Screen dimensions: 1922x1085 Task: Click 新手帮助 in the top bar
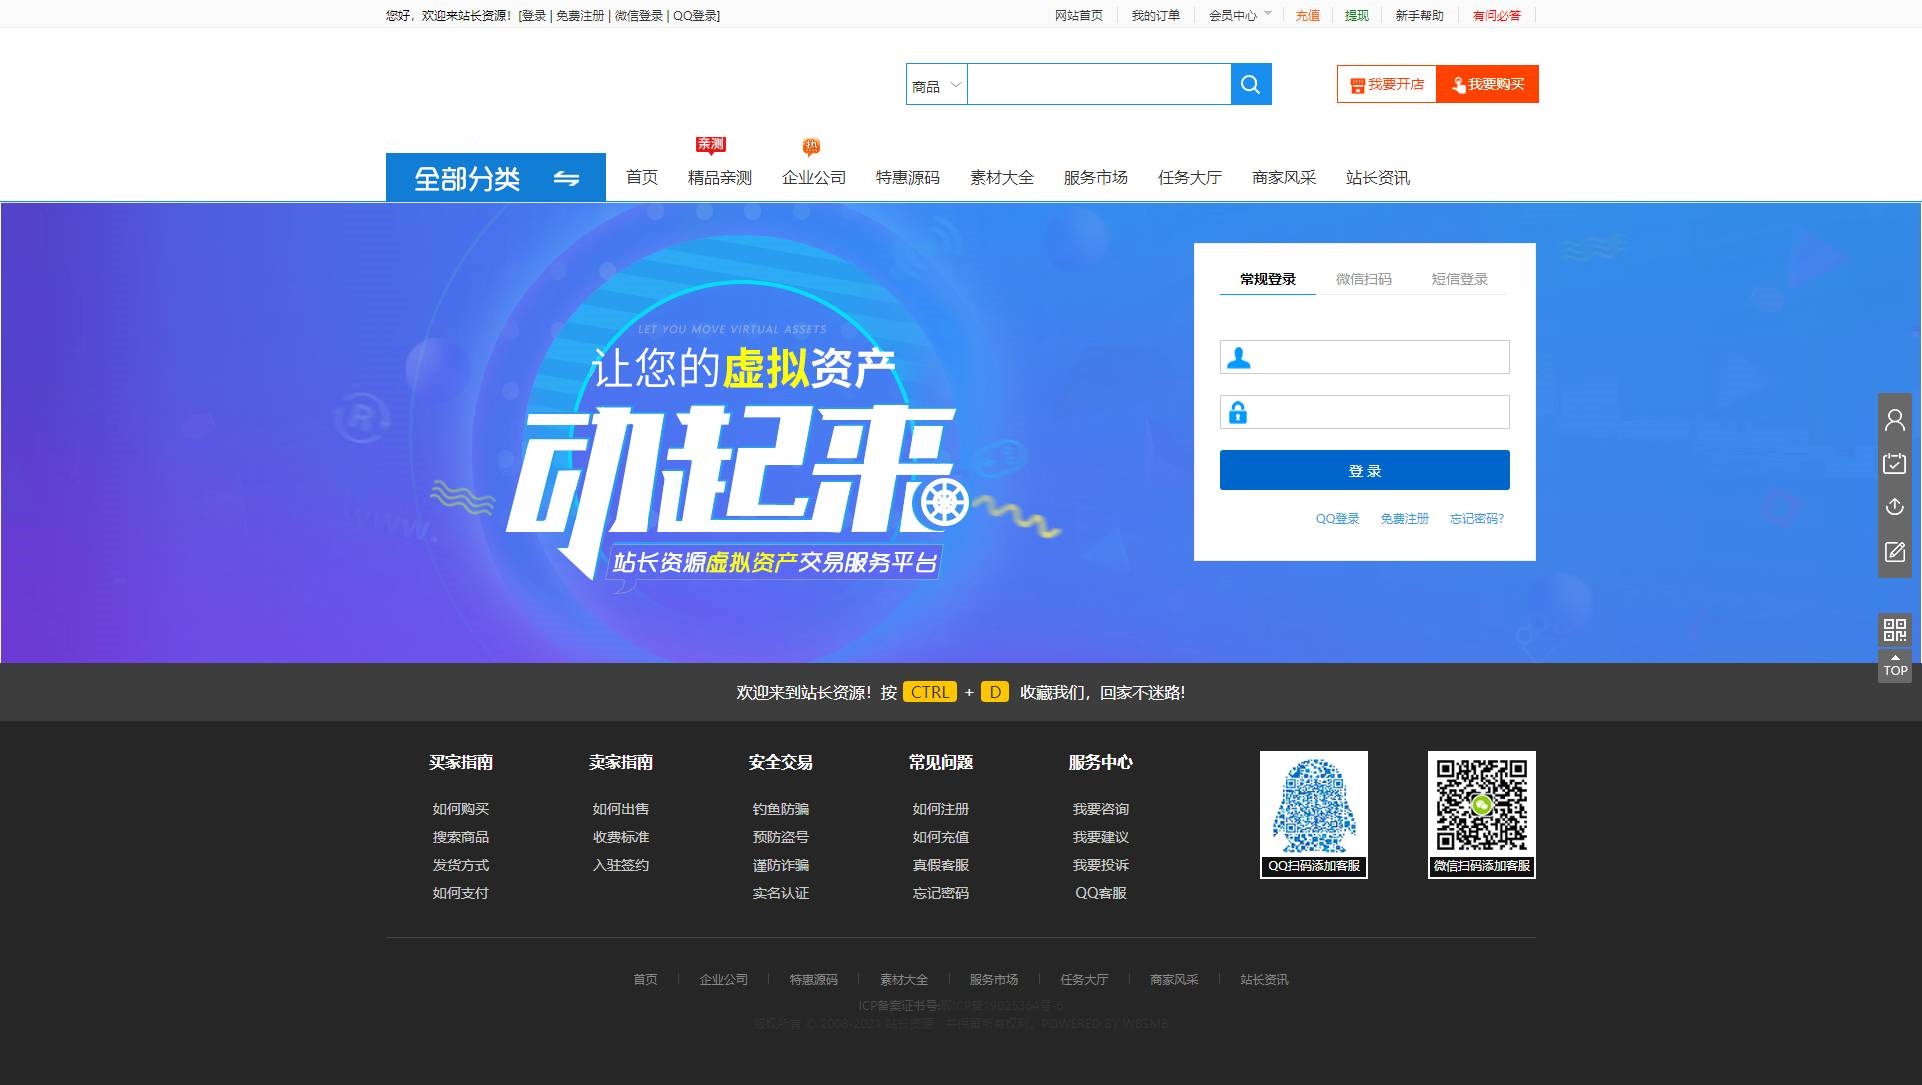[x=1419, y=15]
